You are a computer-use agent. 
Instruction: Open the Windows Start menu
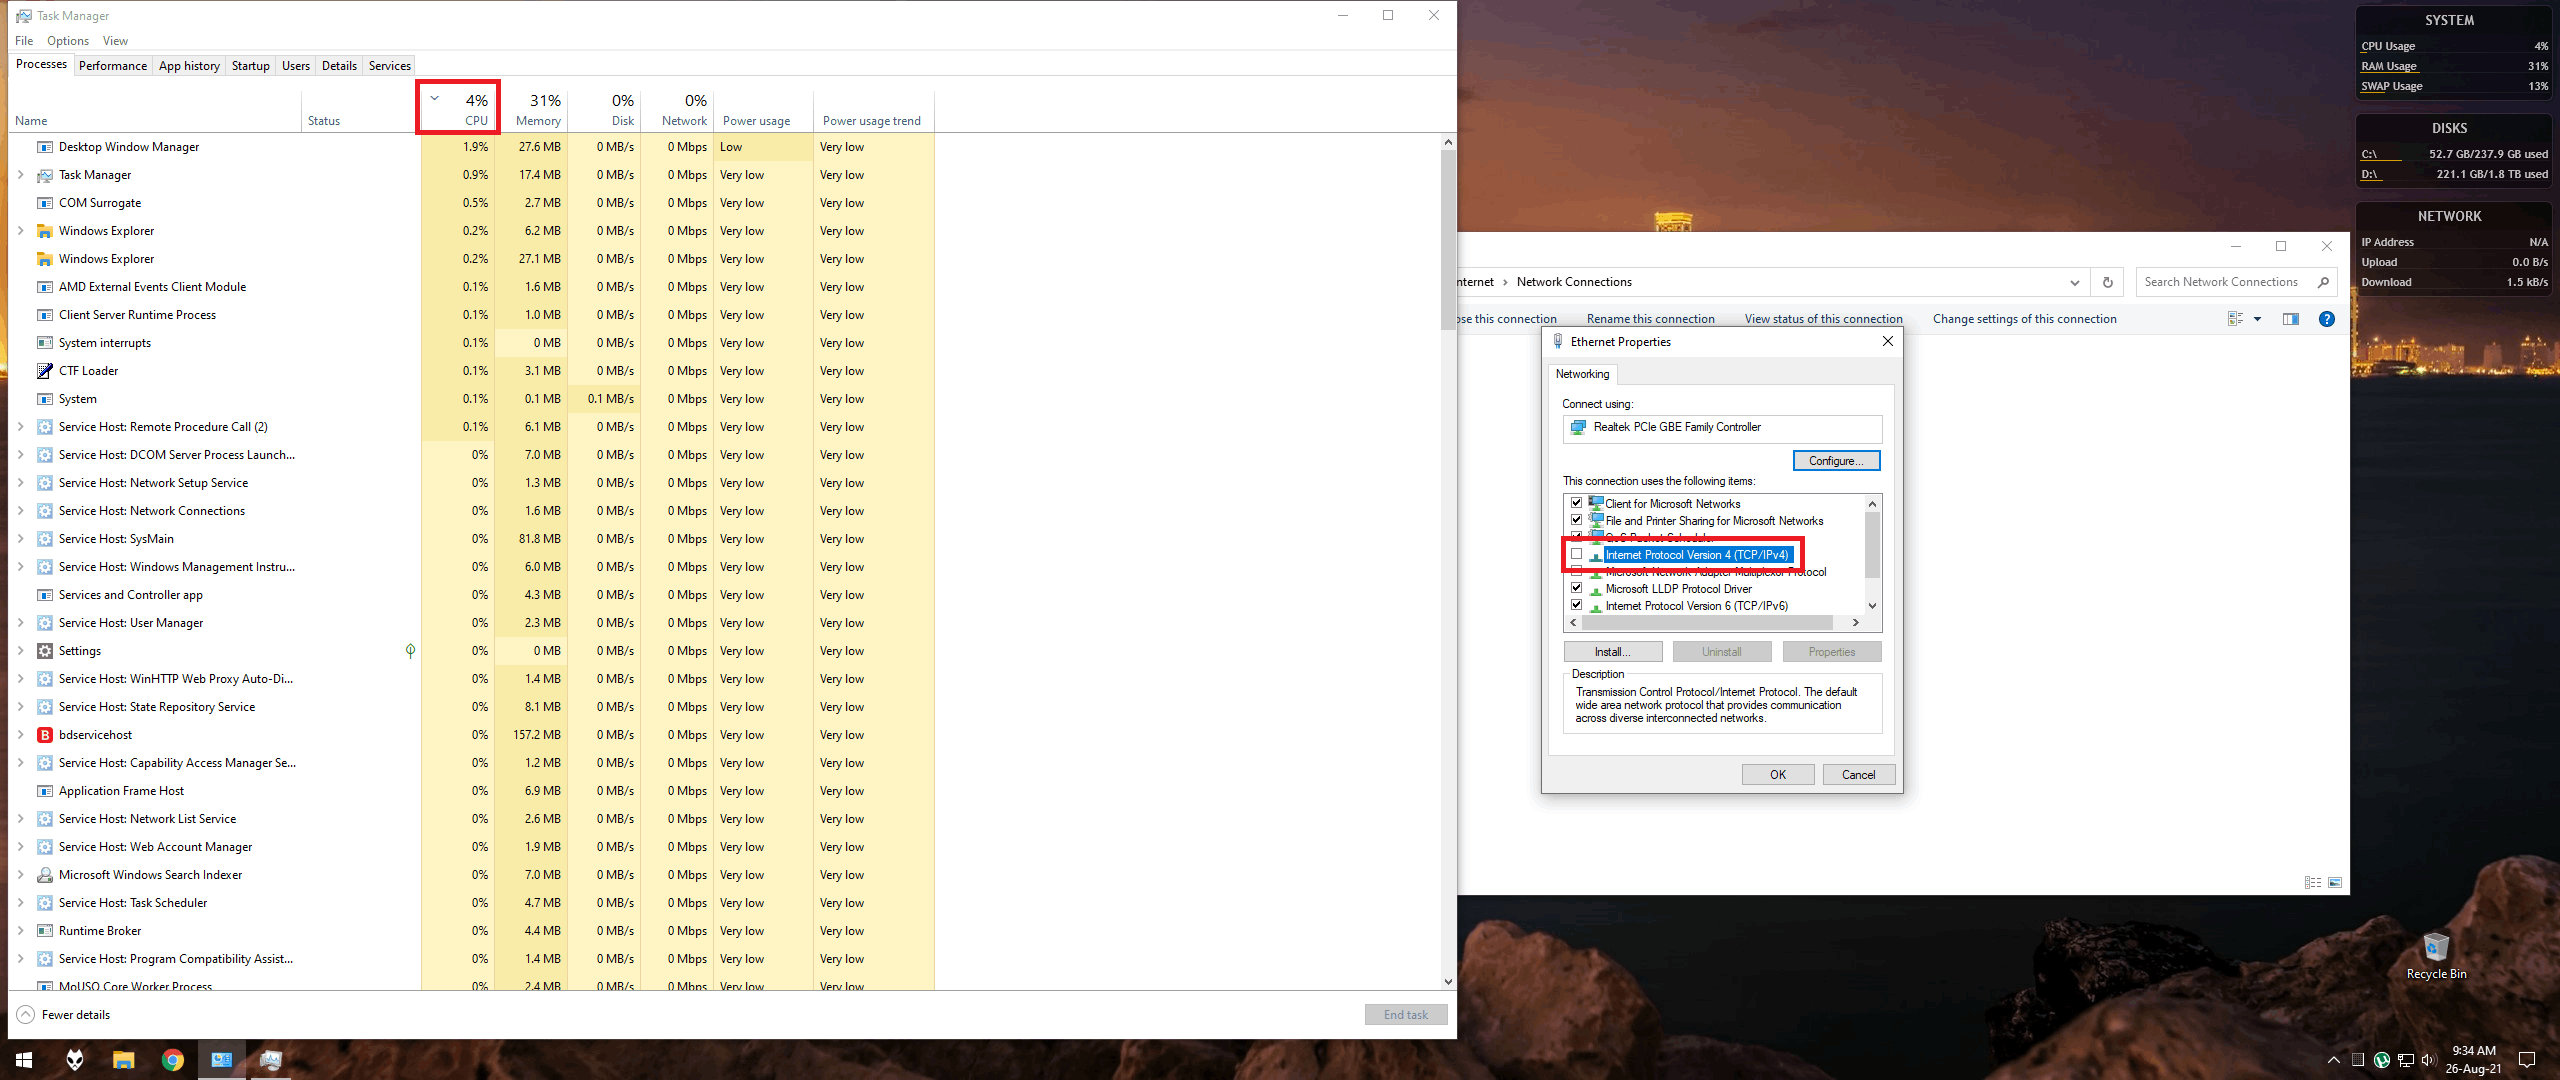pyautogui.click(x=24, y=1060)
